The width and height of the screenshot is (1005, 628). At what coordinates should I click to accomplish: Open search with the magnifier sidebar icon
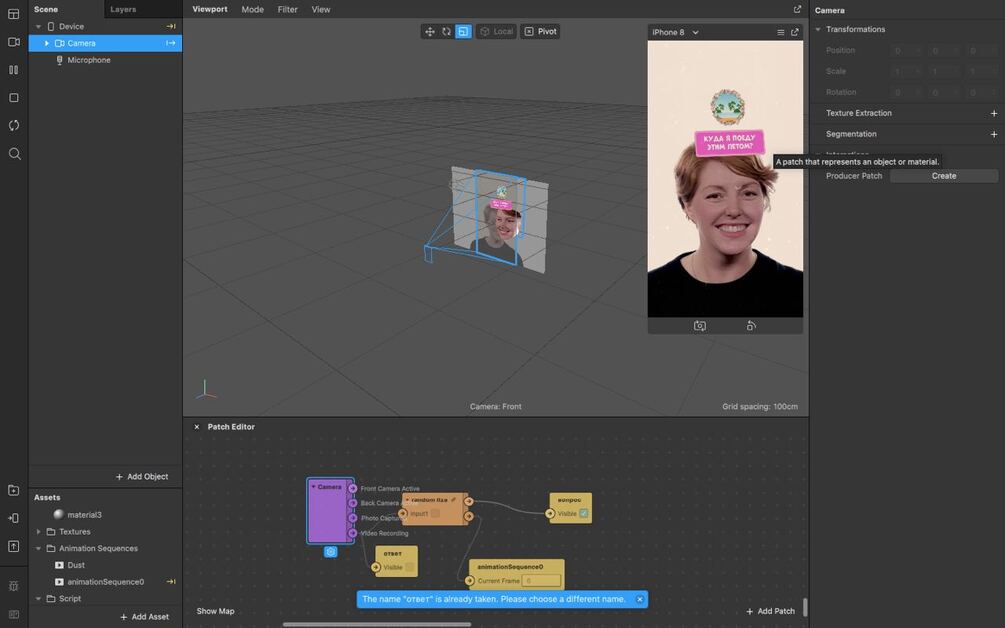click(14, 154)
